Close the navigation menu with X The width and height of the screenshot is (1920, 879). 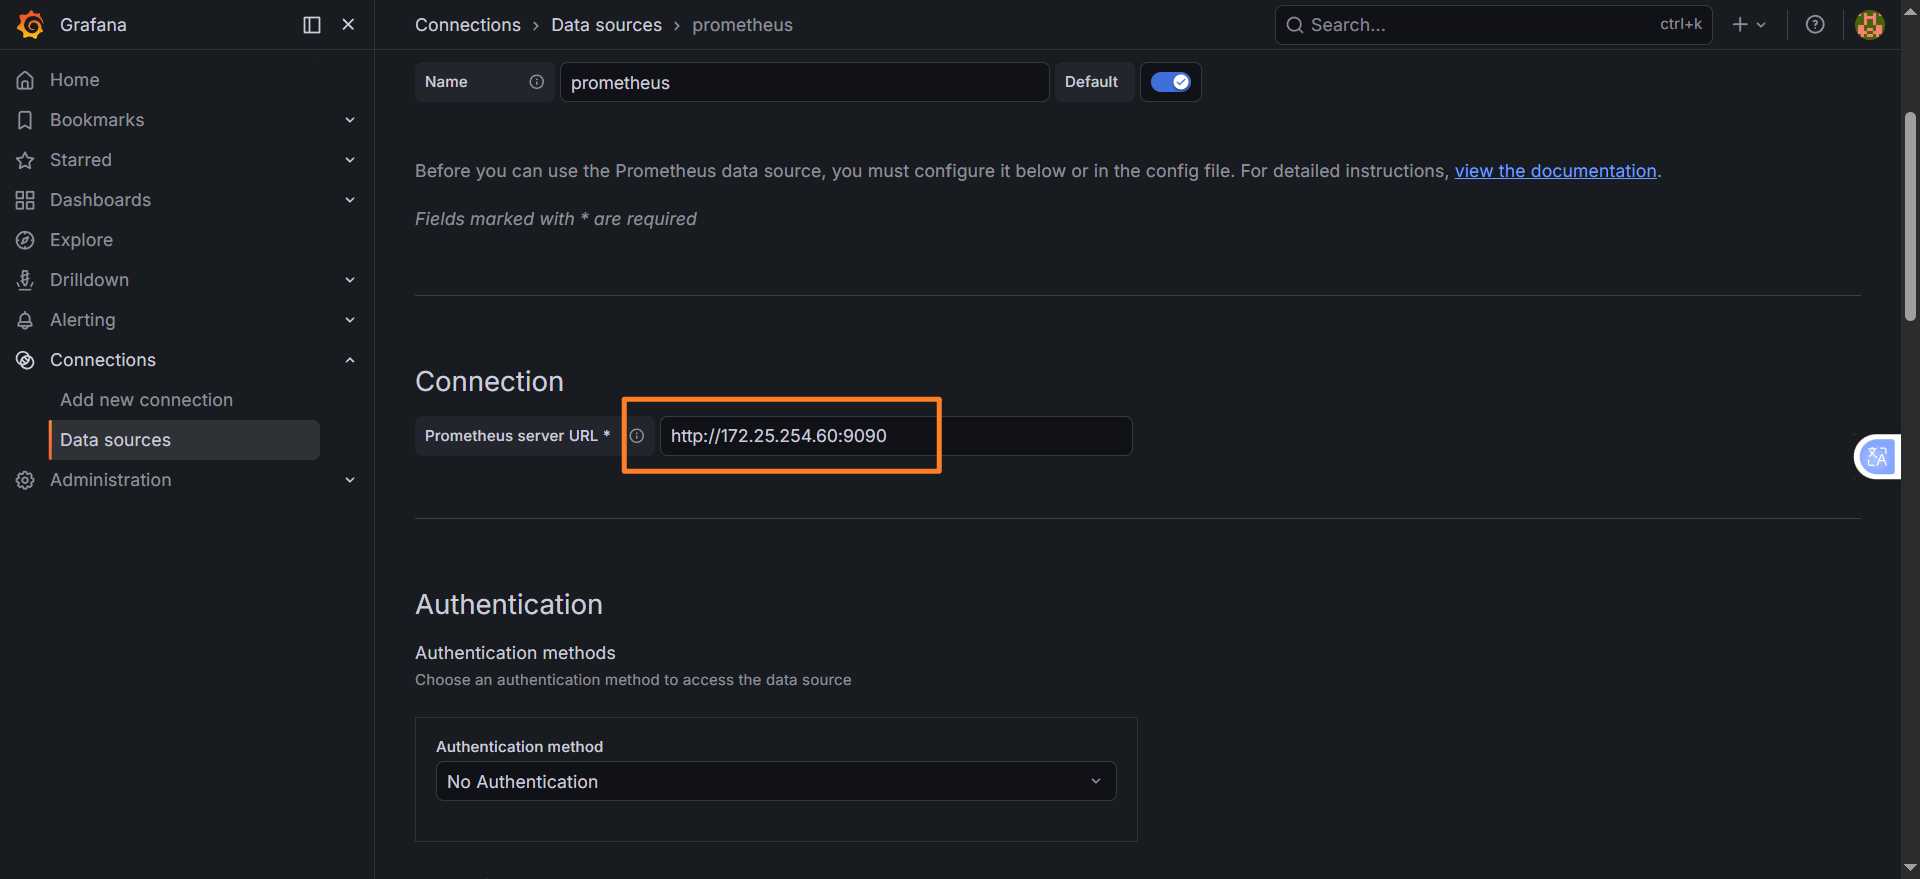click(x=348, y=24)
